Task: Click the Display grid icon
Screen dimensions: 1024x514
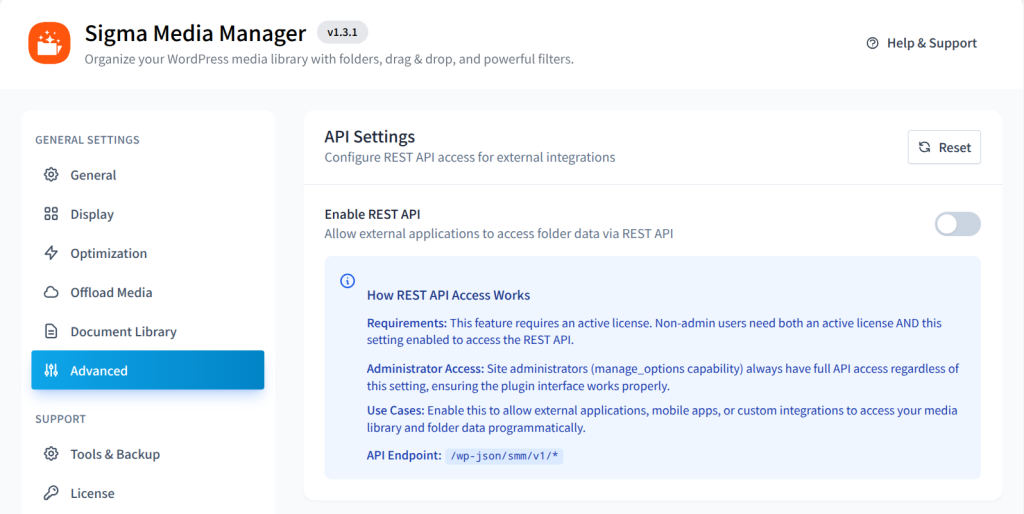Action: click(x=51, y=214)
